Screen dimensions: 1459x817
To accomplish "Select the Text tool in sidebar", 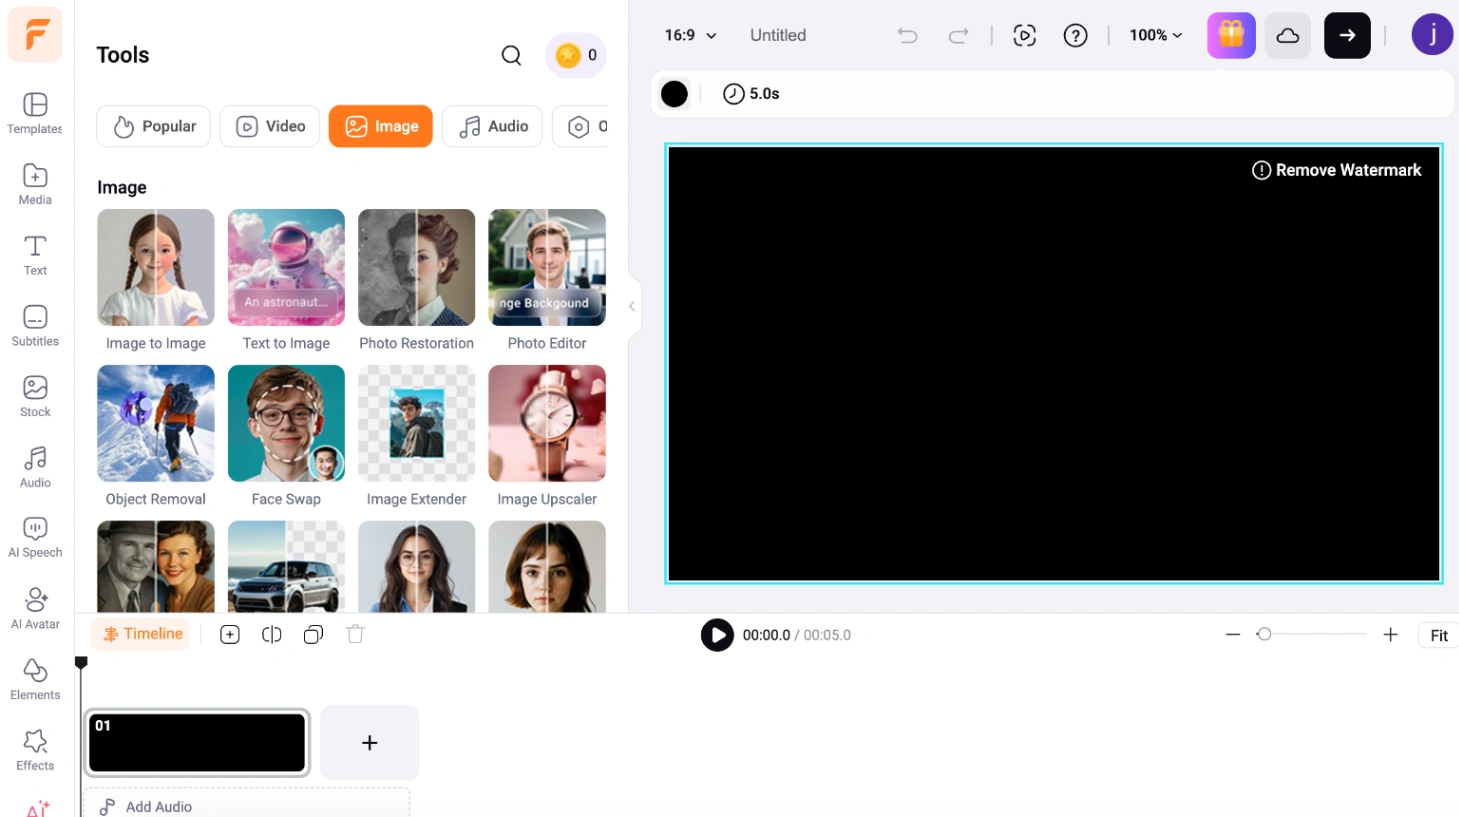I will [35, 255].
